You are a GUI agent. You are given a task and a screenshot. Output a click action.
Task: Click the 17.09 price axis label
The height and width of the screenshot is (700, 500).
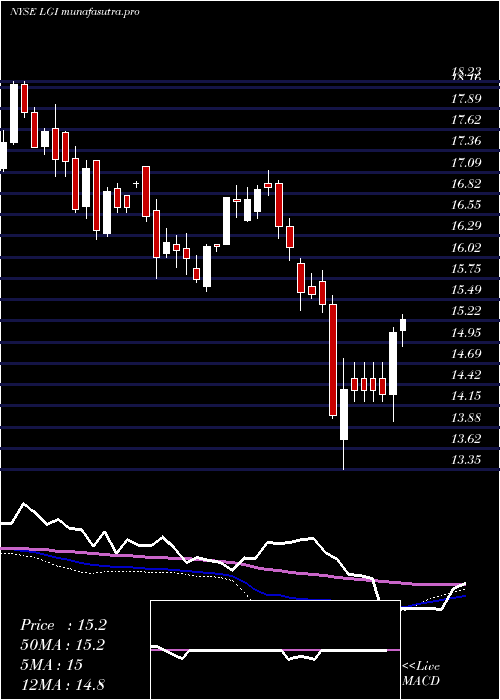tap(466, 162)
